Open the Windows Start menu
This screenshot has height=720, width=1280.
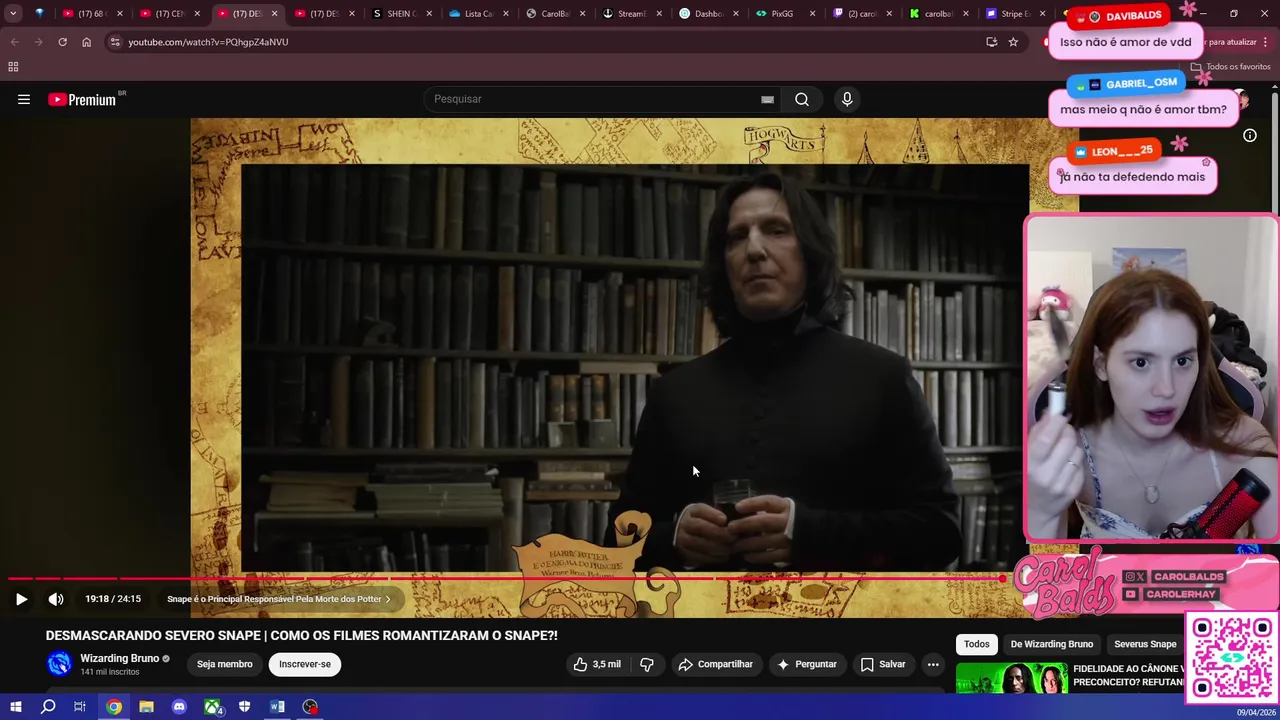point(15,707)
